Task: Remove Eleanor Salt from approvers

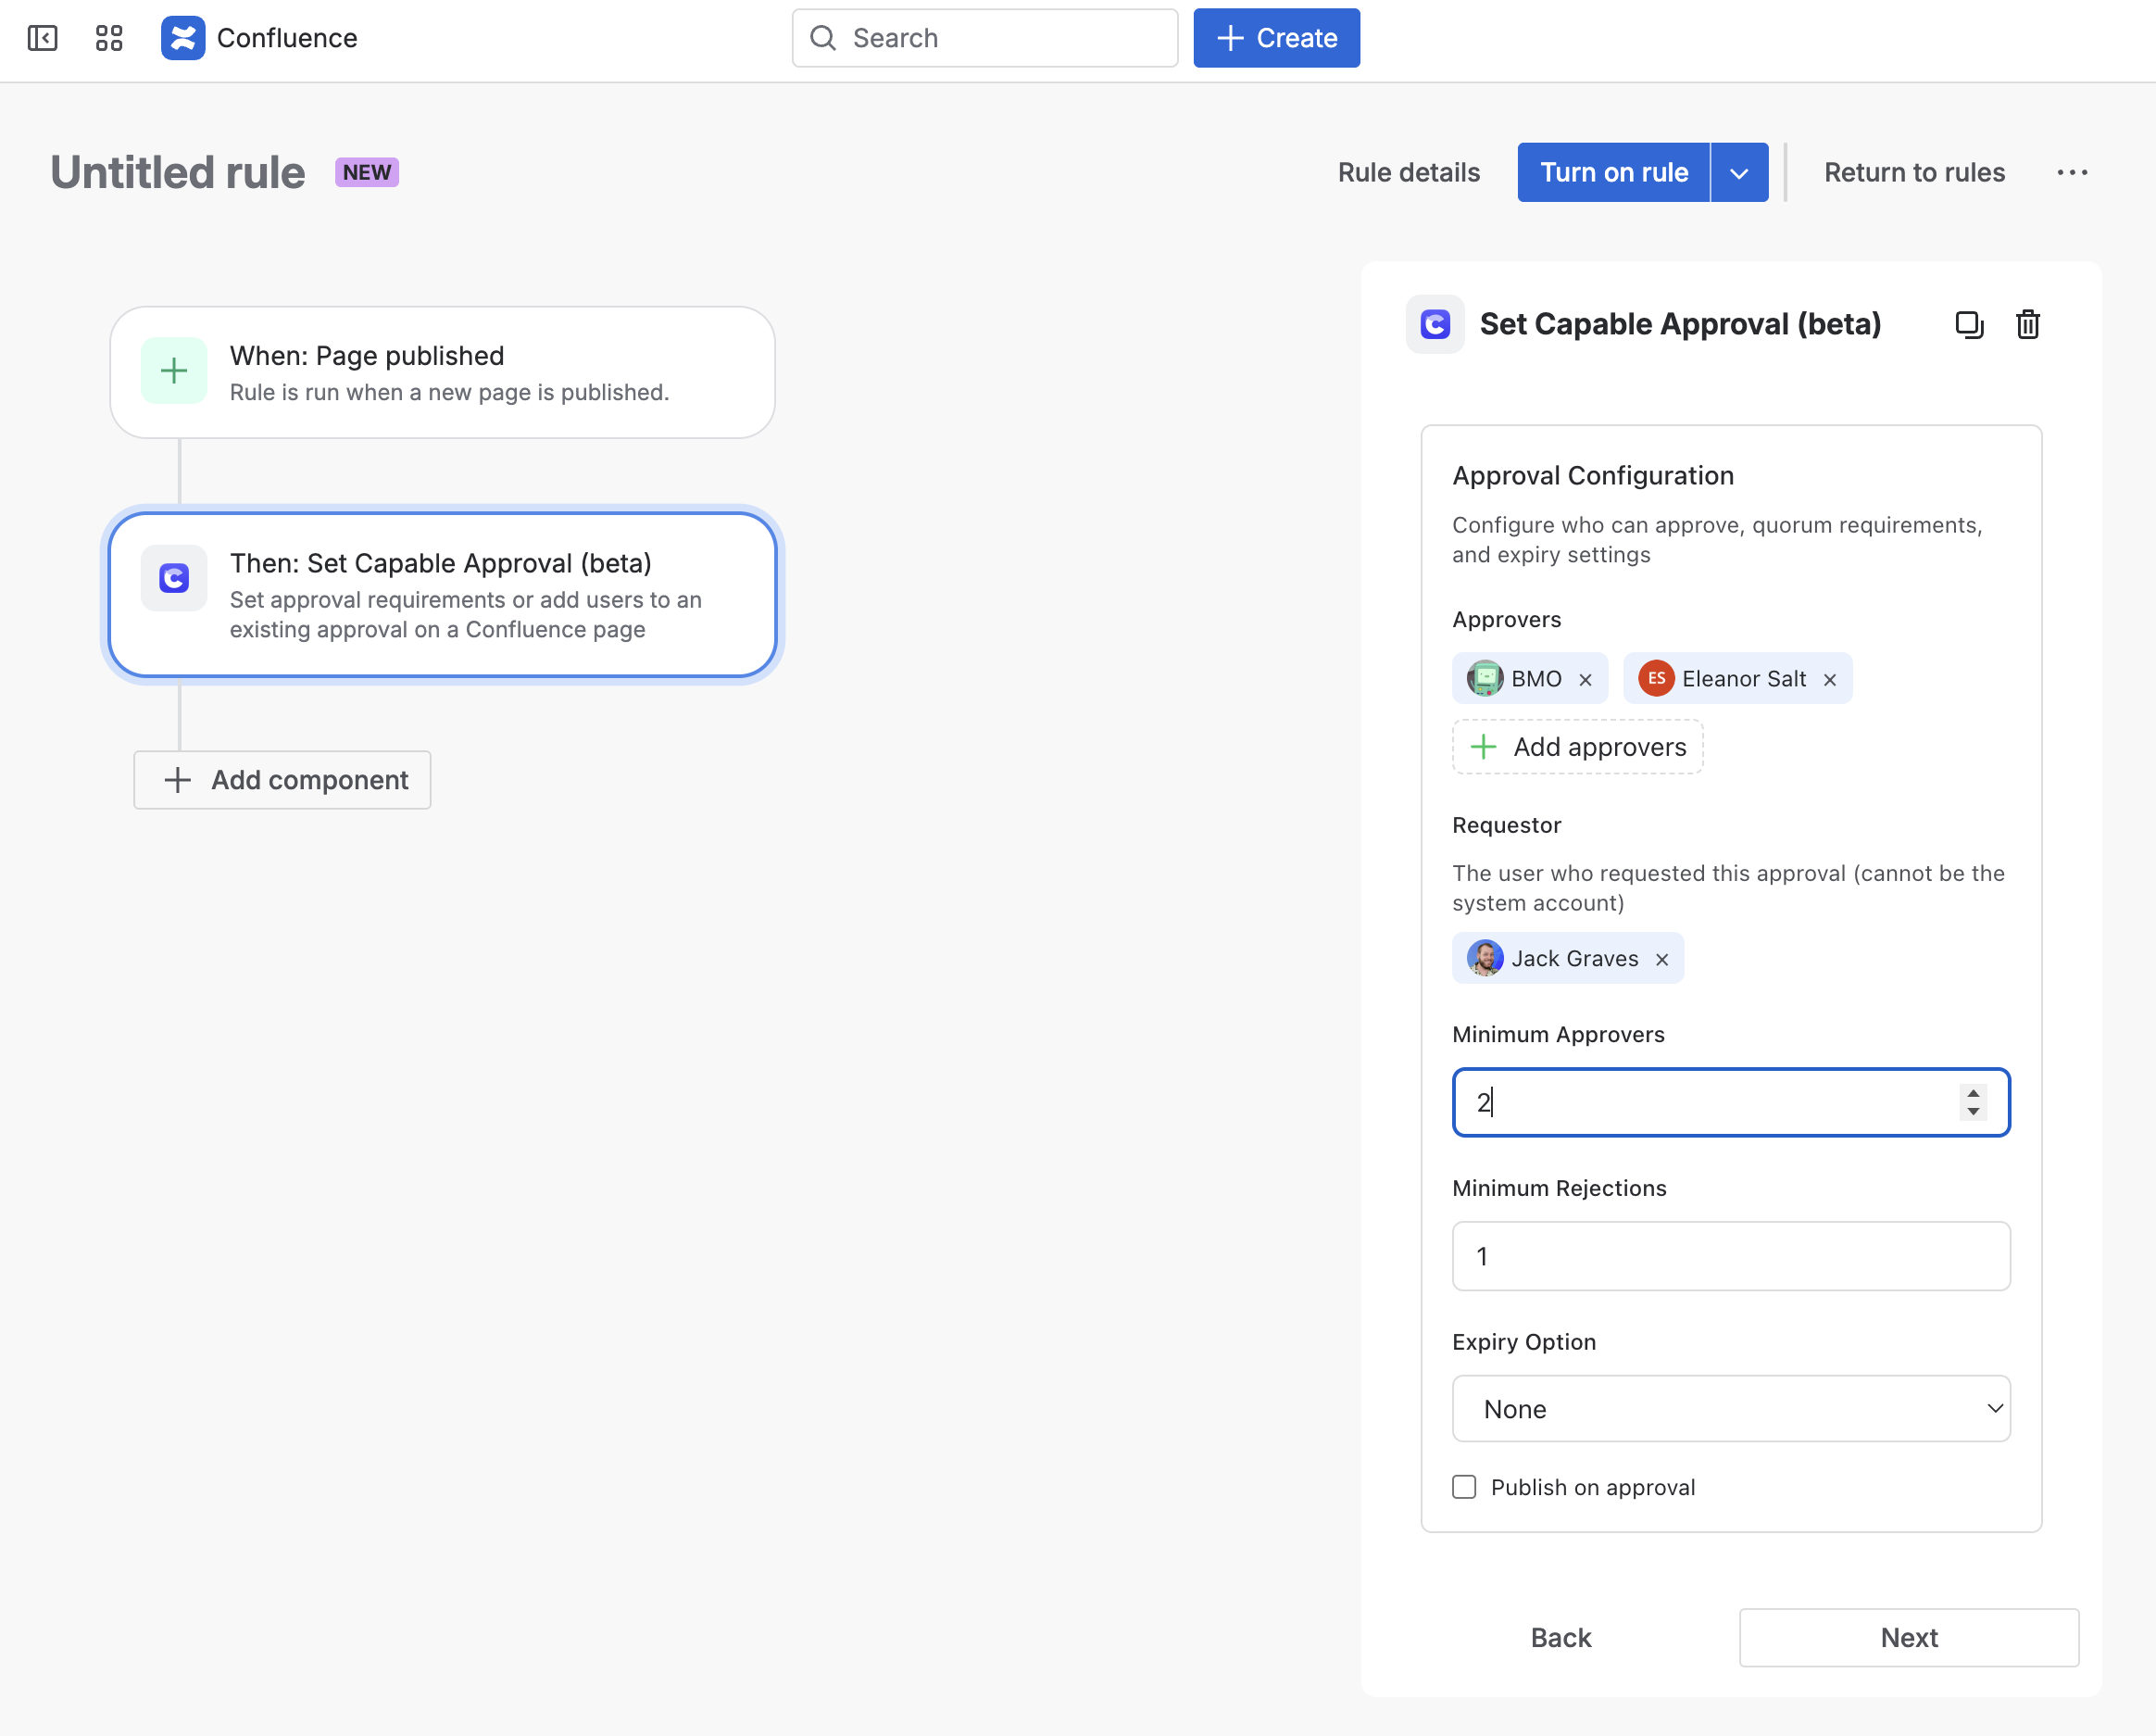Action: [1830, 680]
